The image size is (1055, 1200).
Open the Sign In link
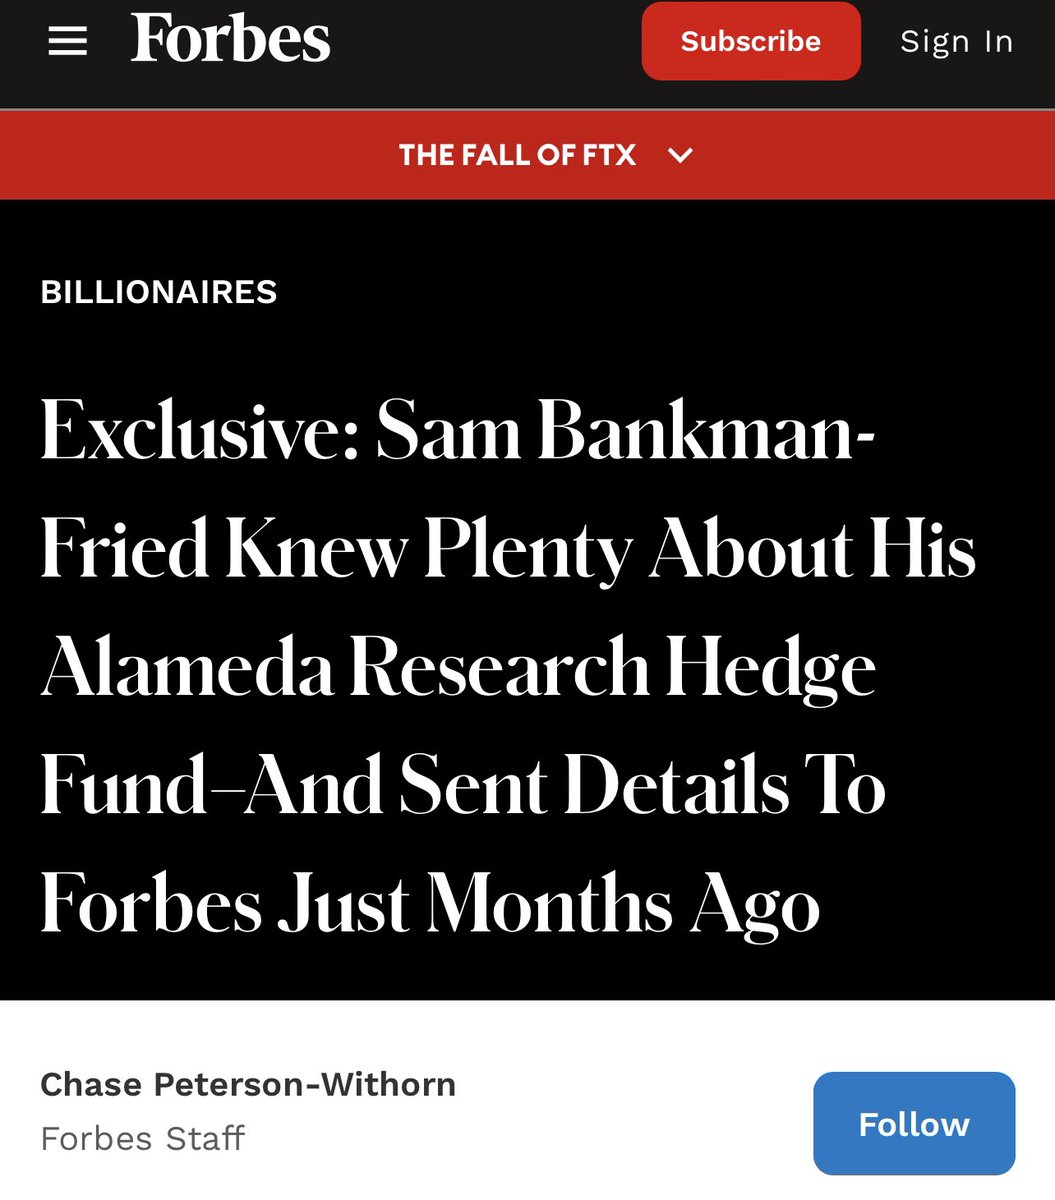pyautogui.click(x=956, y=41)
